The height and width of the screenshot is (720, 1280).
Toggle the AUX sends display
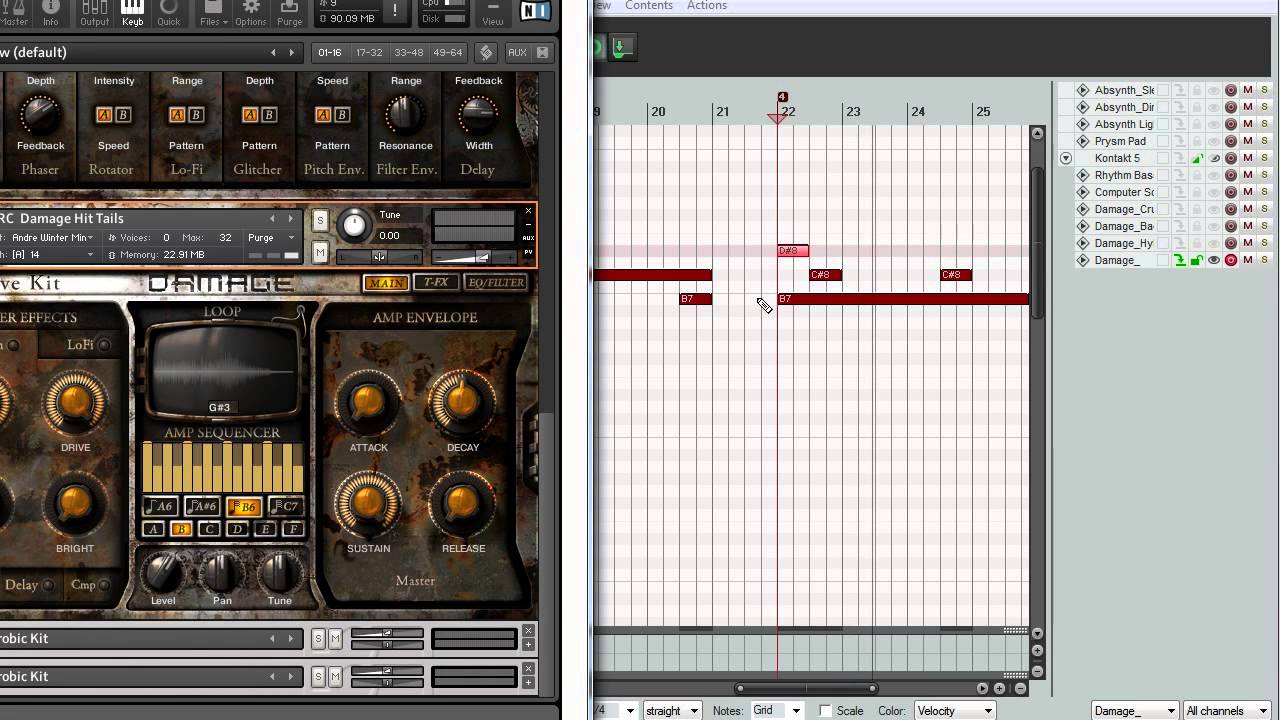517,52
